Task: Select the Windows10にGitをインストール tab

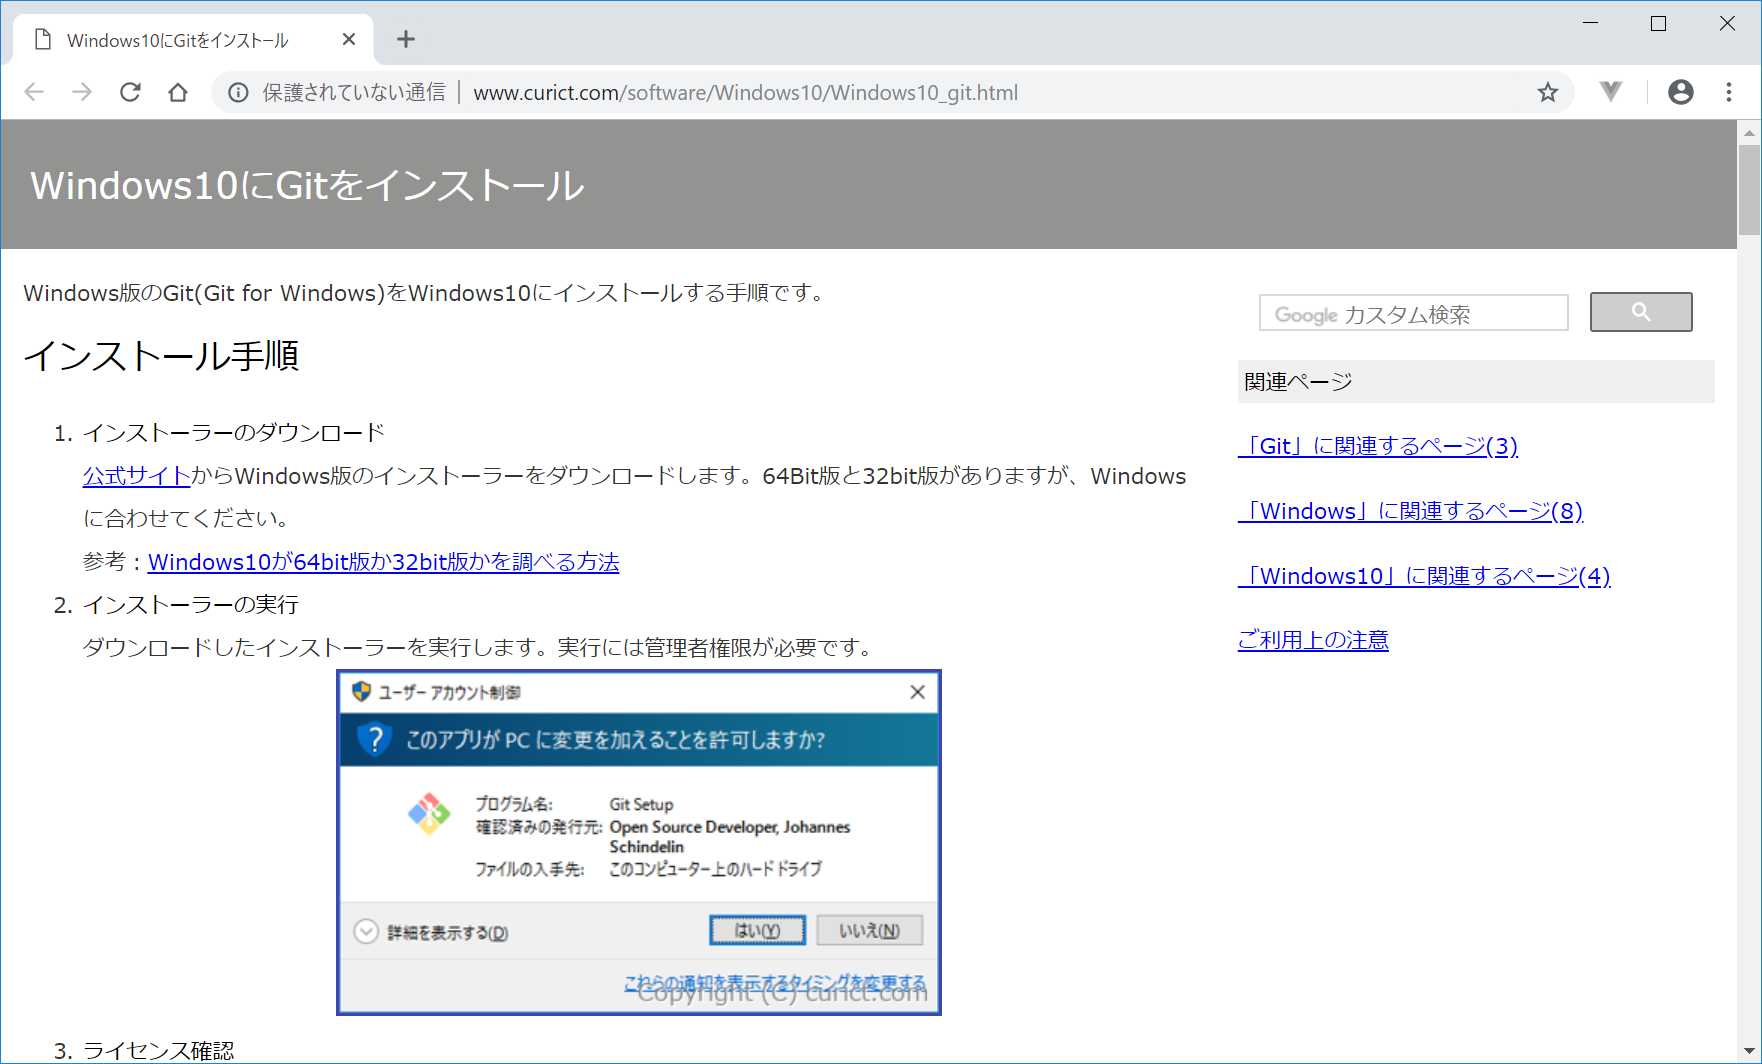Action: click(177, 40)
